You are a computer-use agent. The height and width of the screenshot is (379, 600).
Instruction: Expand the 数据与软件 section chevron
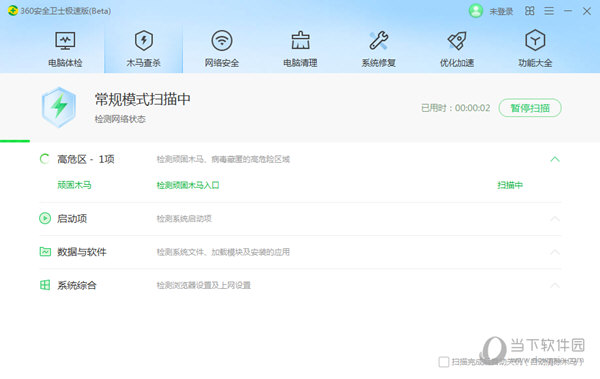555,252
